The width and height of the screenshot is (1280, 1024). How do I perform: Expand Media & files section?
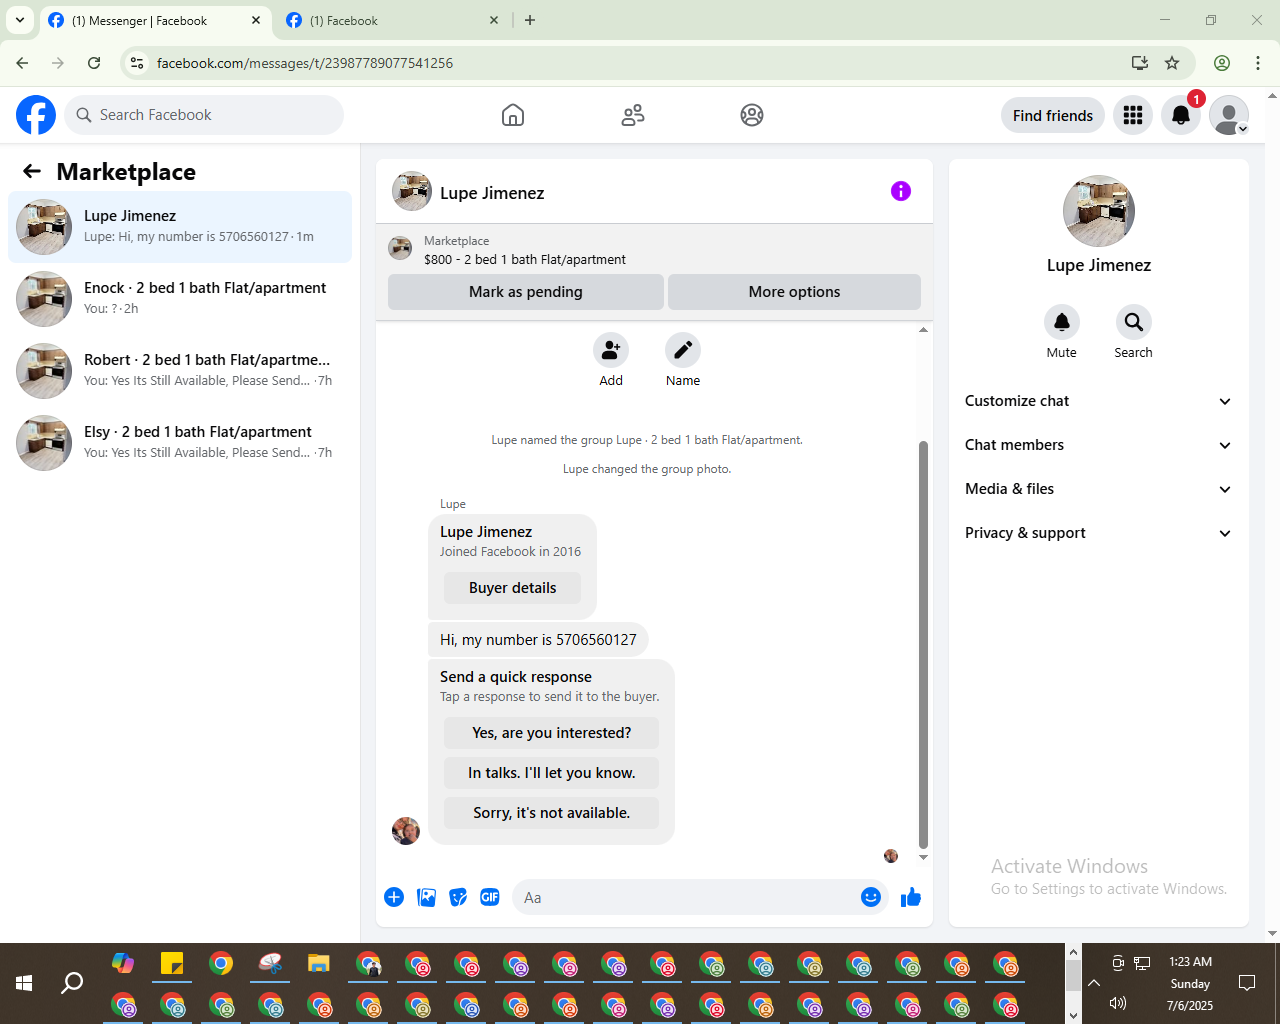click(x=1098, y=489)
